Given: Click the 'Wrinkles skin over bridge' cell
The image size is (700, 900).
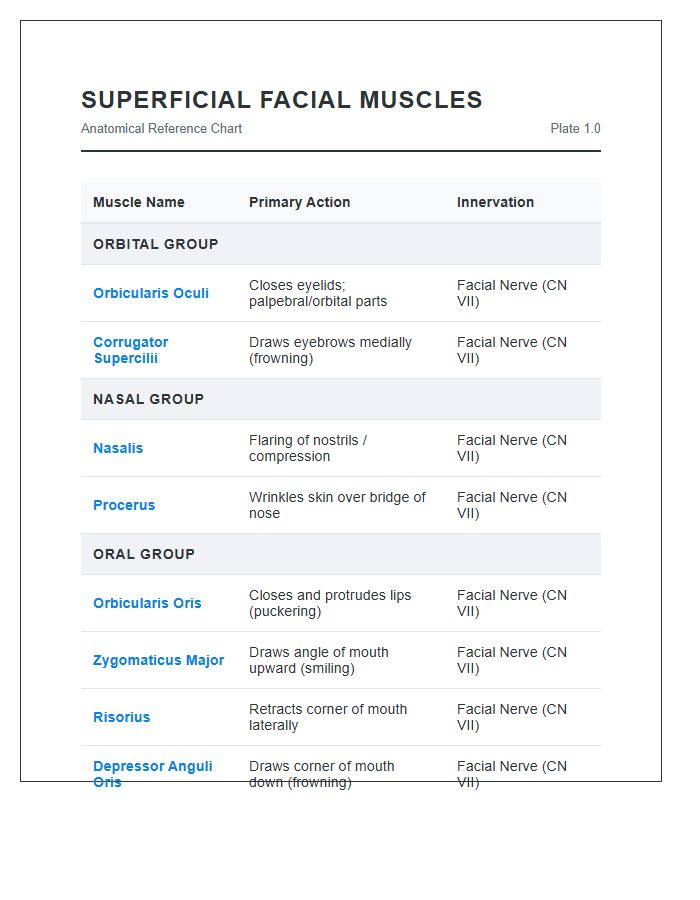Looking at the screenshot, I should 337,505.
